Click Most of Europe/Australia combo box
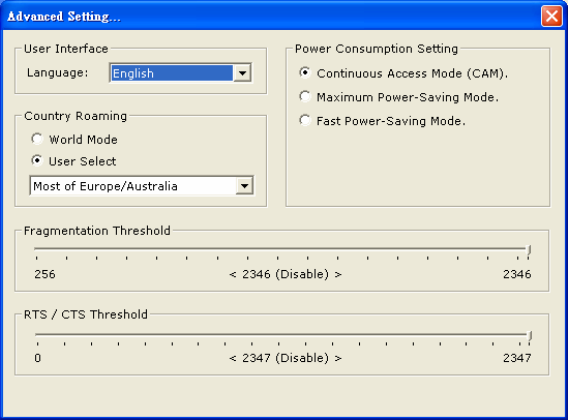 (x=142, y=186)
